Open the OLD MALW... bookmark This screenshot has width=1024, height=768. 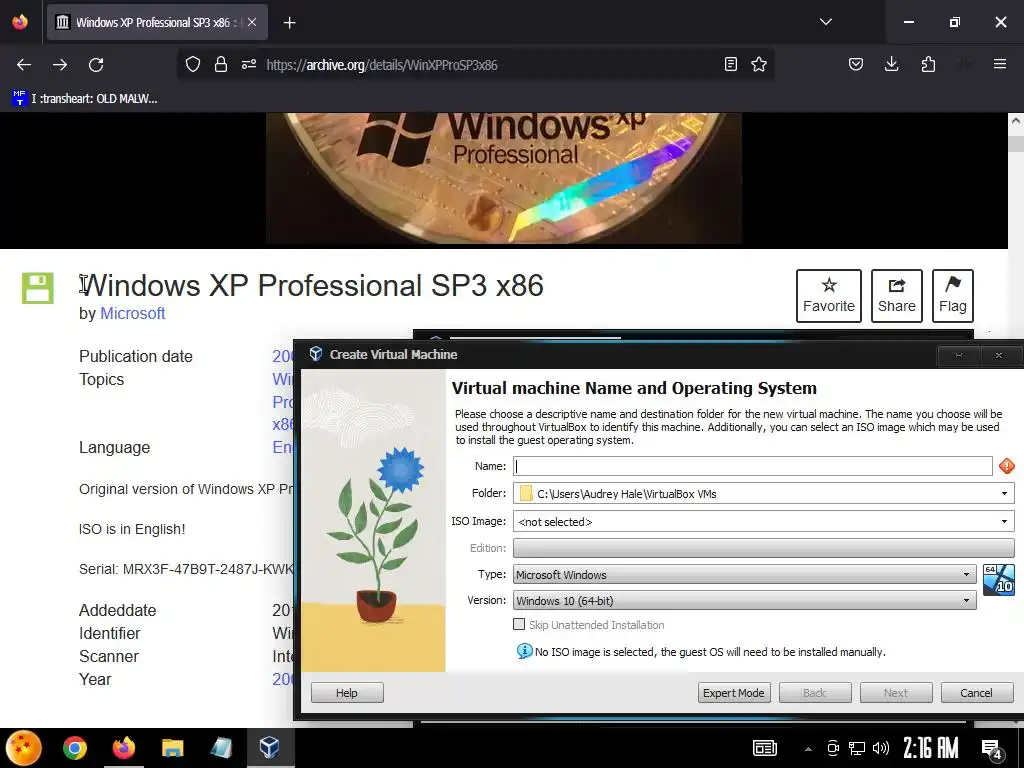pyautogui.click(x=85, y=99)
